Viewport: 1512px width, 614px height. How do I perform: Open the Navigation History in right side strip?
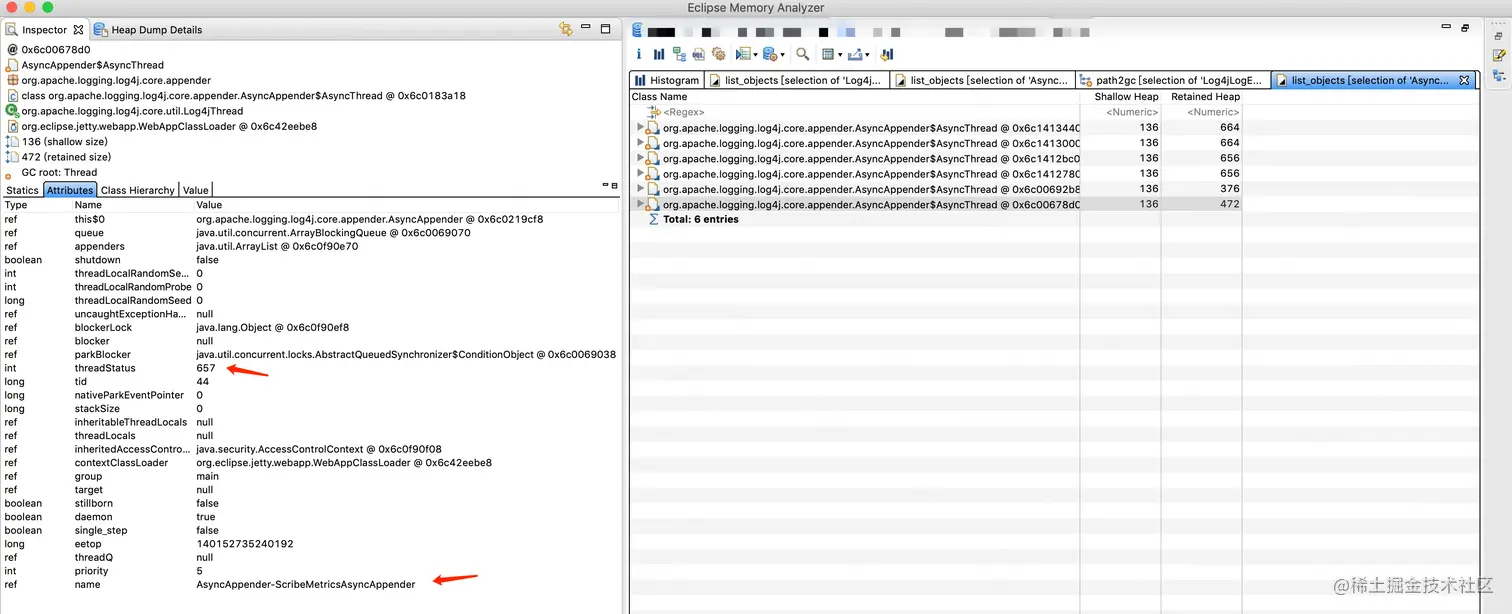1498,74
